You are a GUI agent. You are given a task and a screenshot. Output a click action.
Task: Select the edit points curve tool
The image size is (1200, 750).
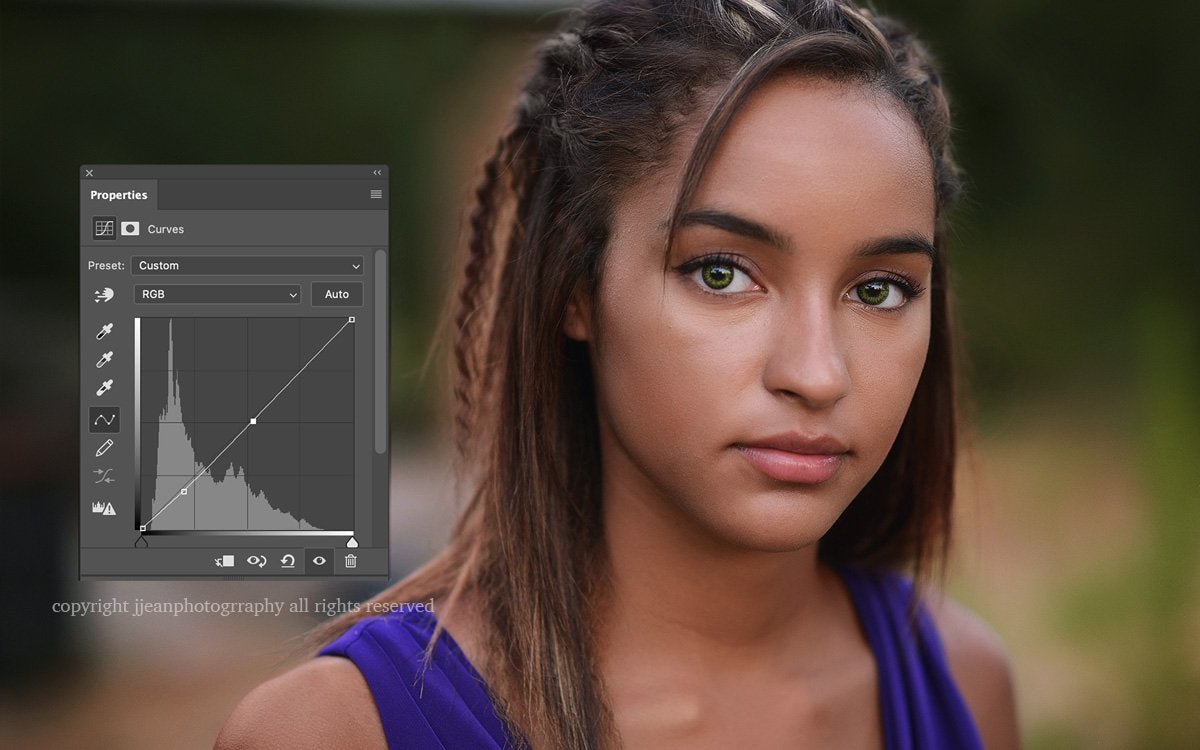point(104,420)
